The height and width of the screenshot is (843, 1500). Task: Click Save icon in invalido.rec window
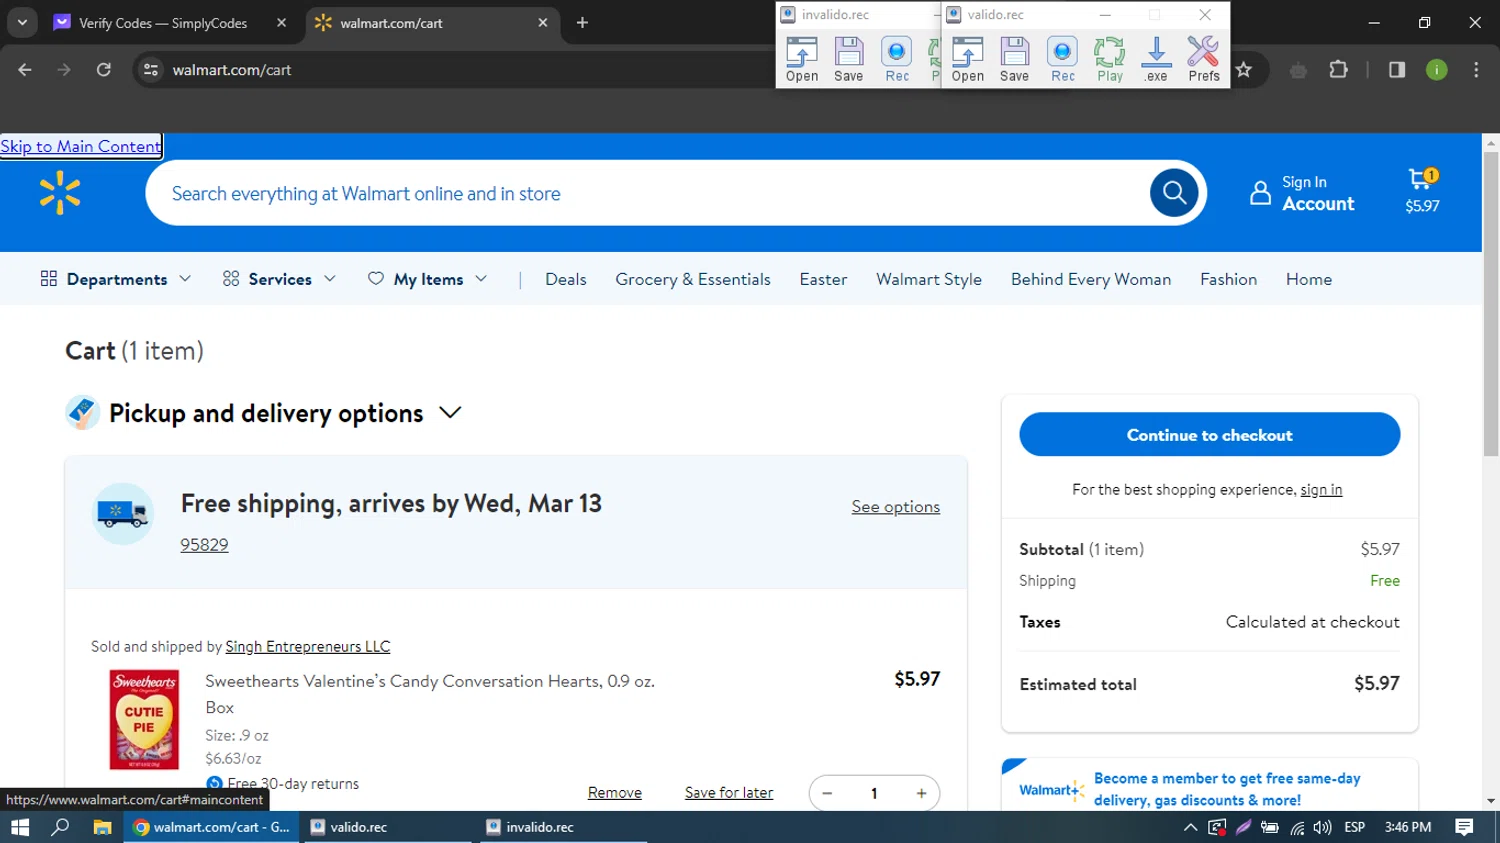849,59
